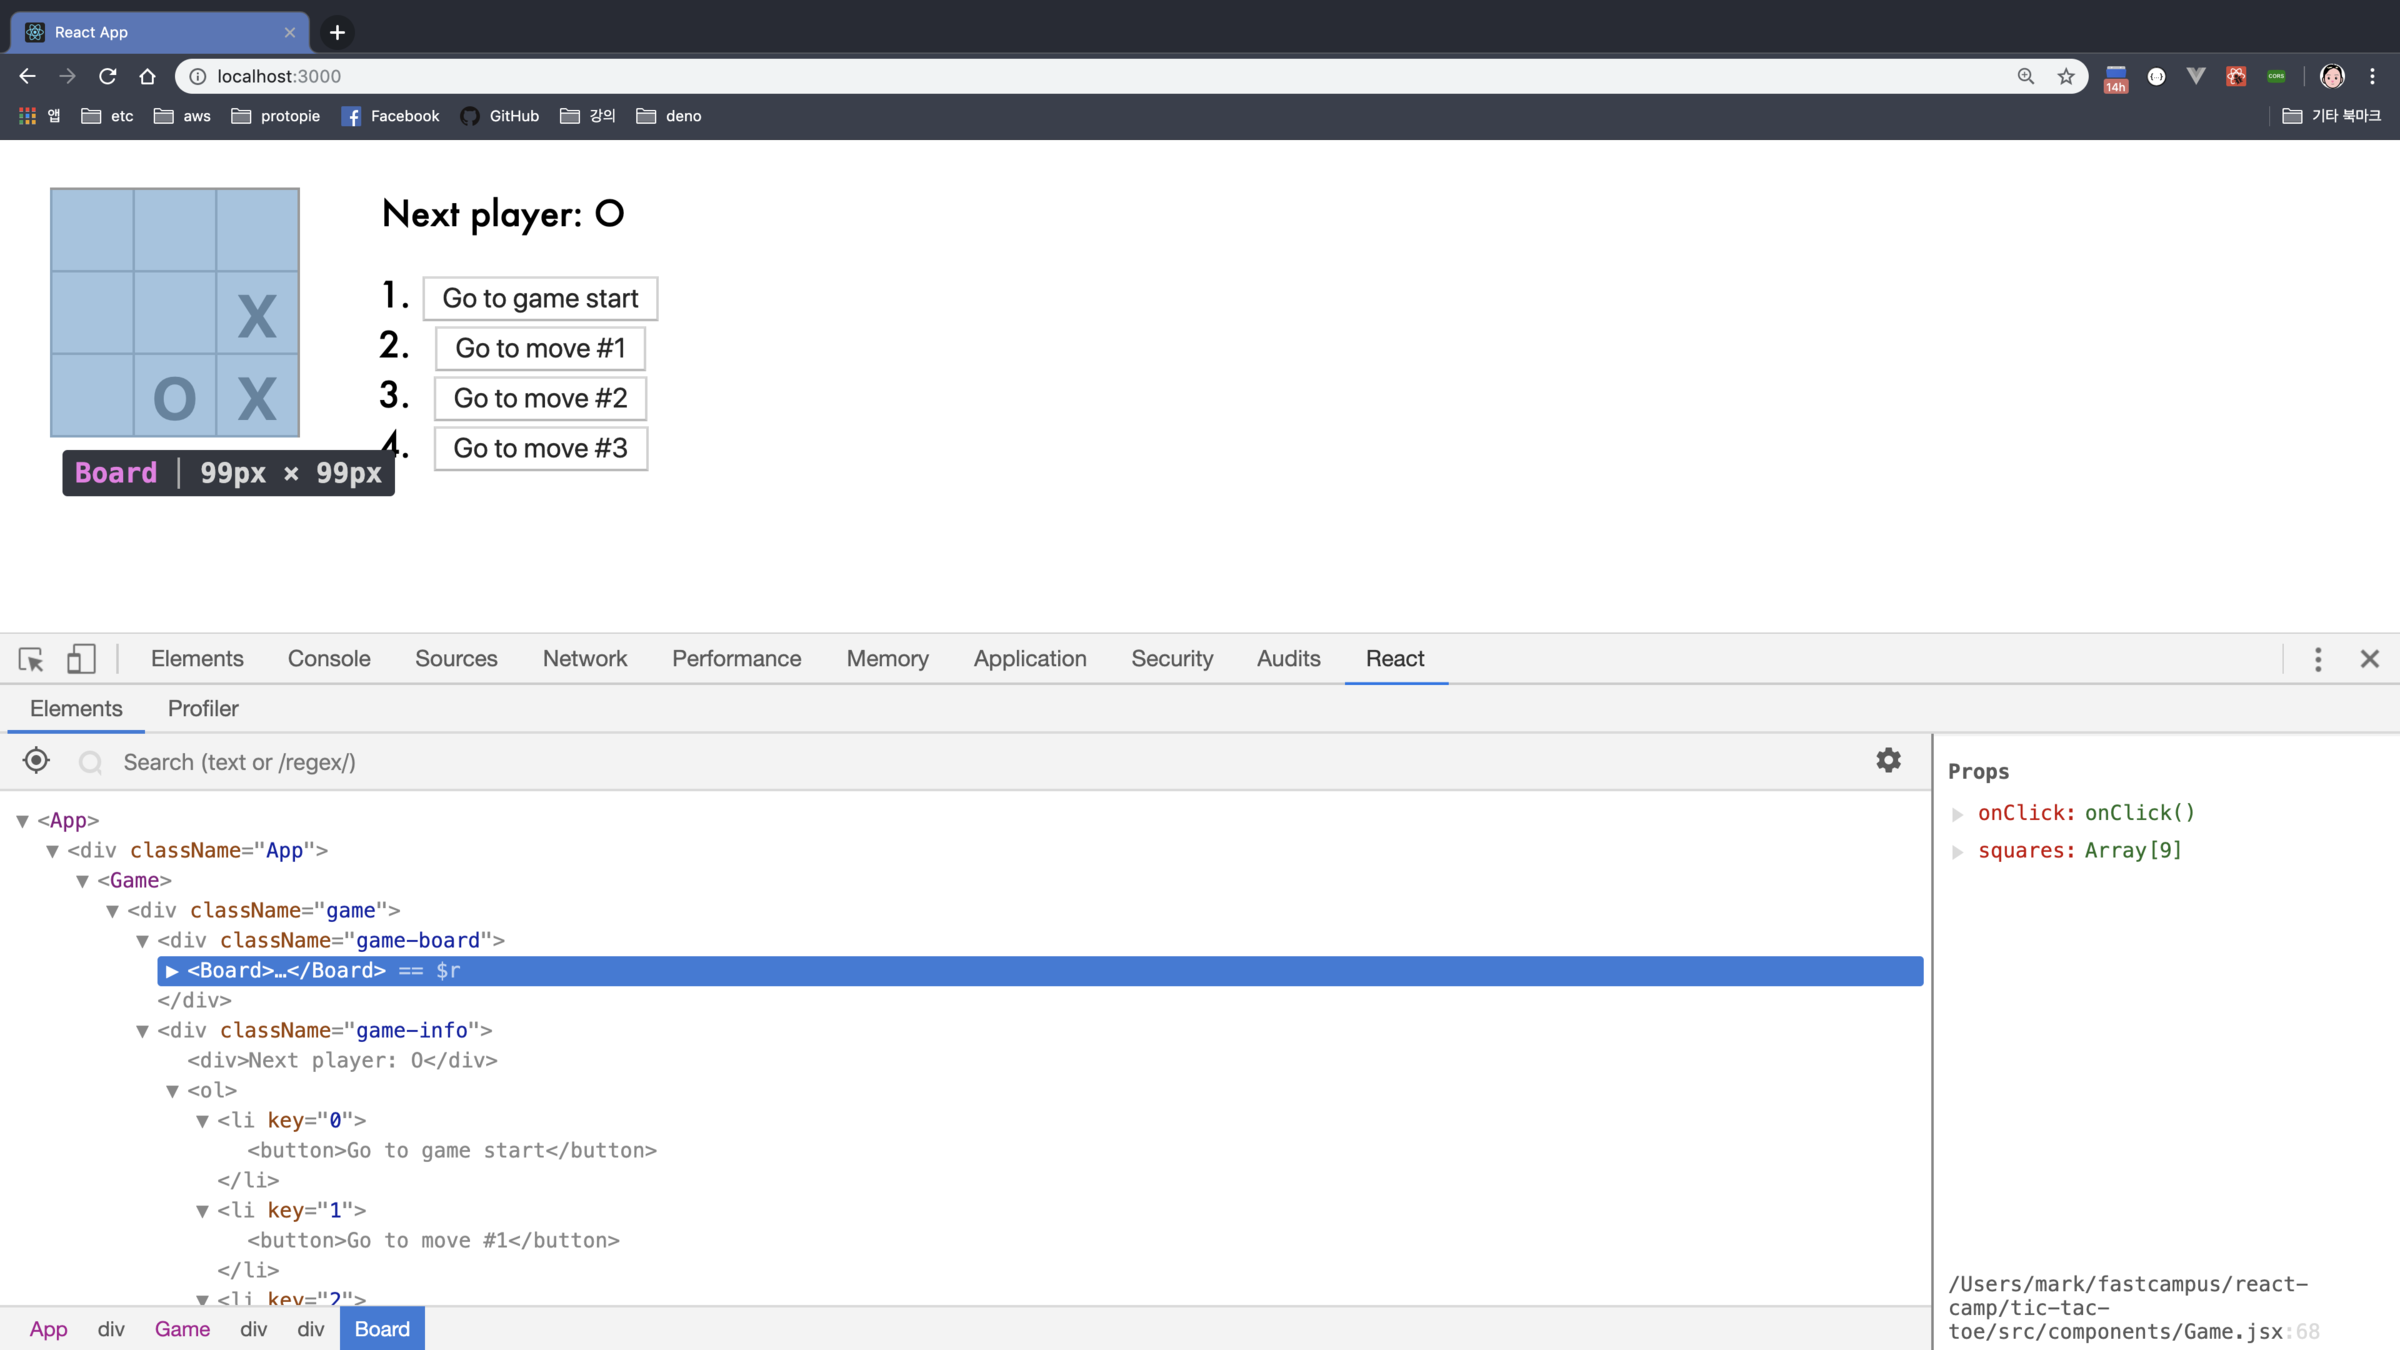The height and width of the screenshot is (1350, 2400).
Task: Click the Go to move #2 button
Action: pyautogui.click(x=540, y=398)
